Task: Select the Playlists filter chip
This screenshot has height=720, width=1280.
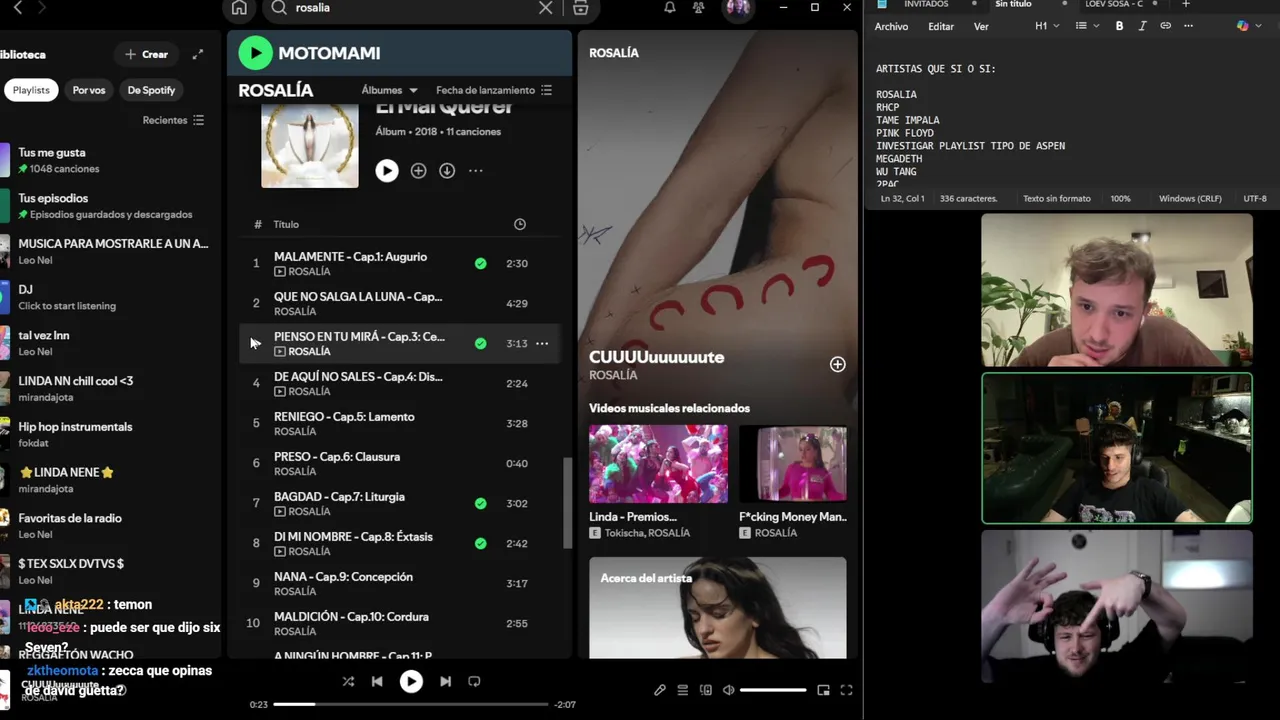Action: click(x=31, y=90)
